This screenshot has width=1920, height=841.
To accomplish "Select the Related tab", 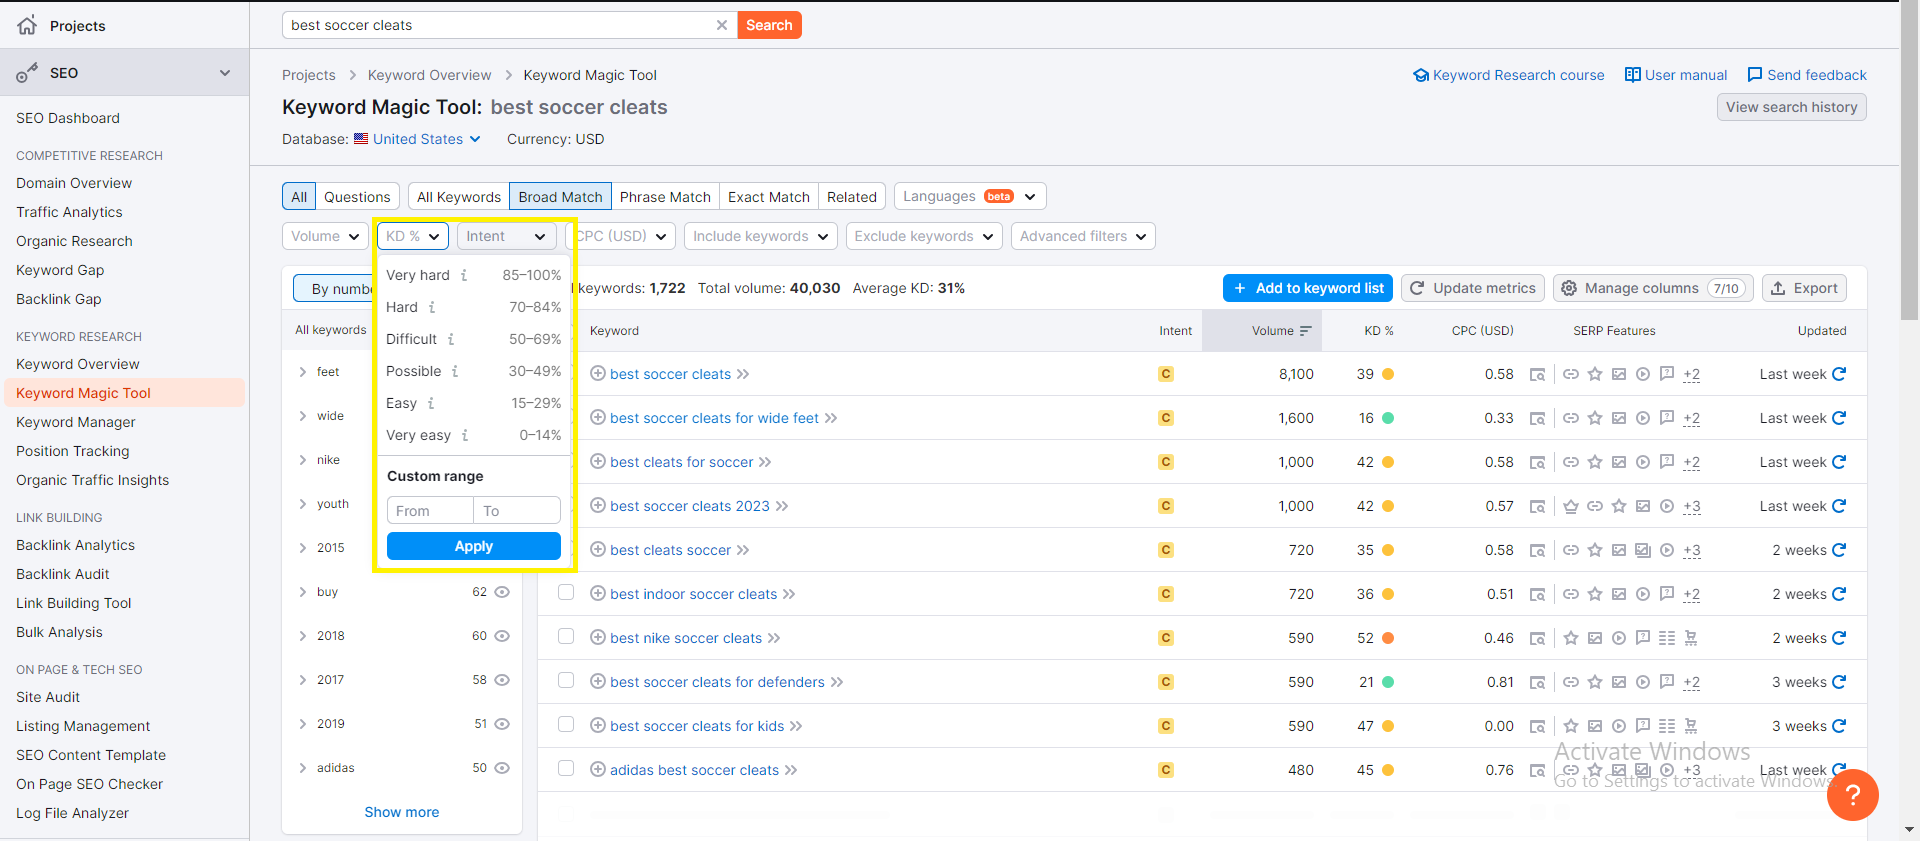I will pyautogui.click(x=852, y=197).
